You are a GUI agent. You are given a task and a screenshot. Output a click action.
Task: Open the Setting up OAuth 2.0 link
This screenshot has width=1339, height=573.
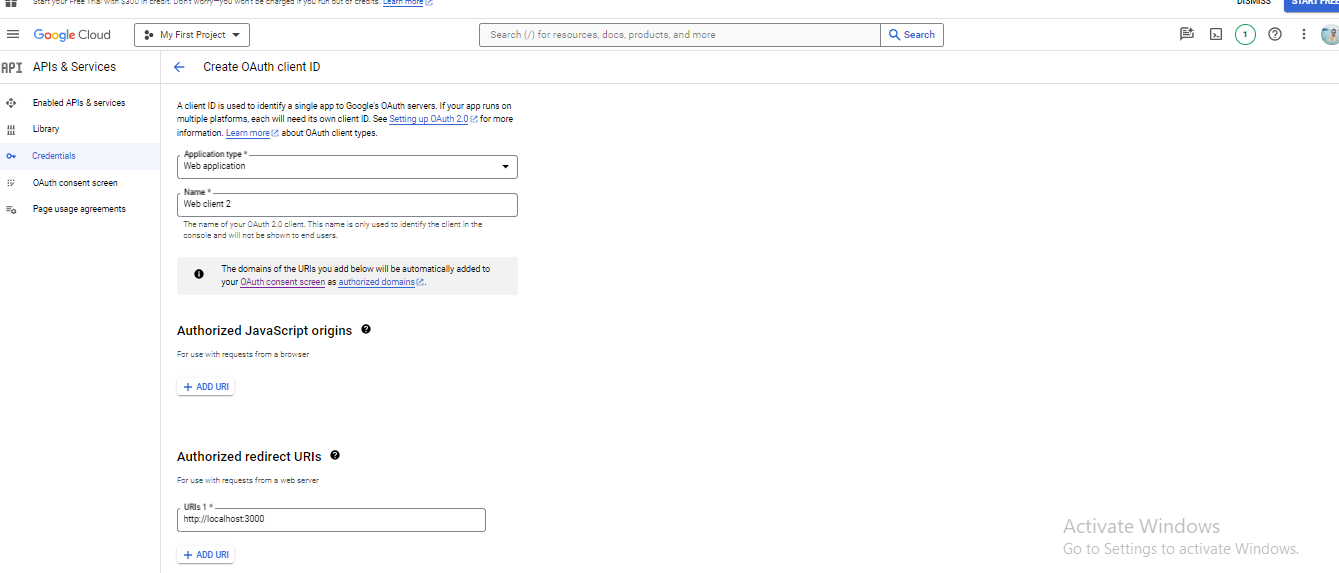click(433, 119)
